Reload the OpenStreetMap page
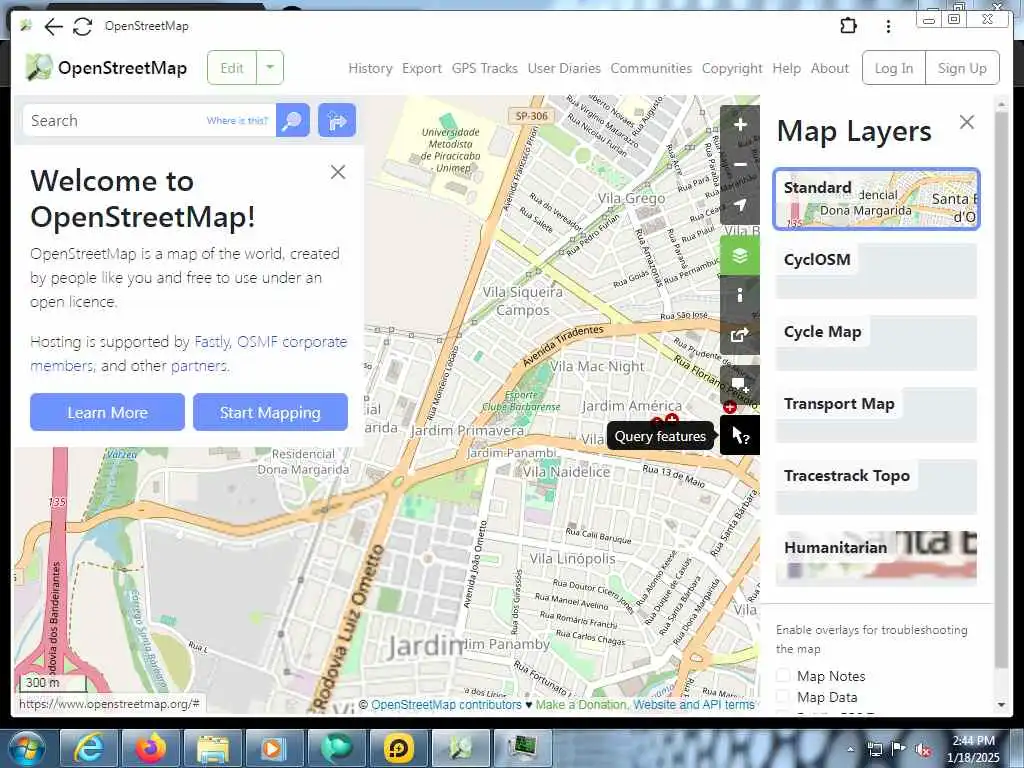 [82, 27]
